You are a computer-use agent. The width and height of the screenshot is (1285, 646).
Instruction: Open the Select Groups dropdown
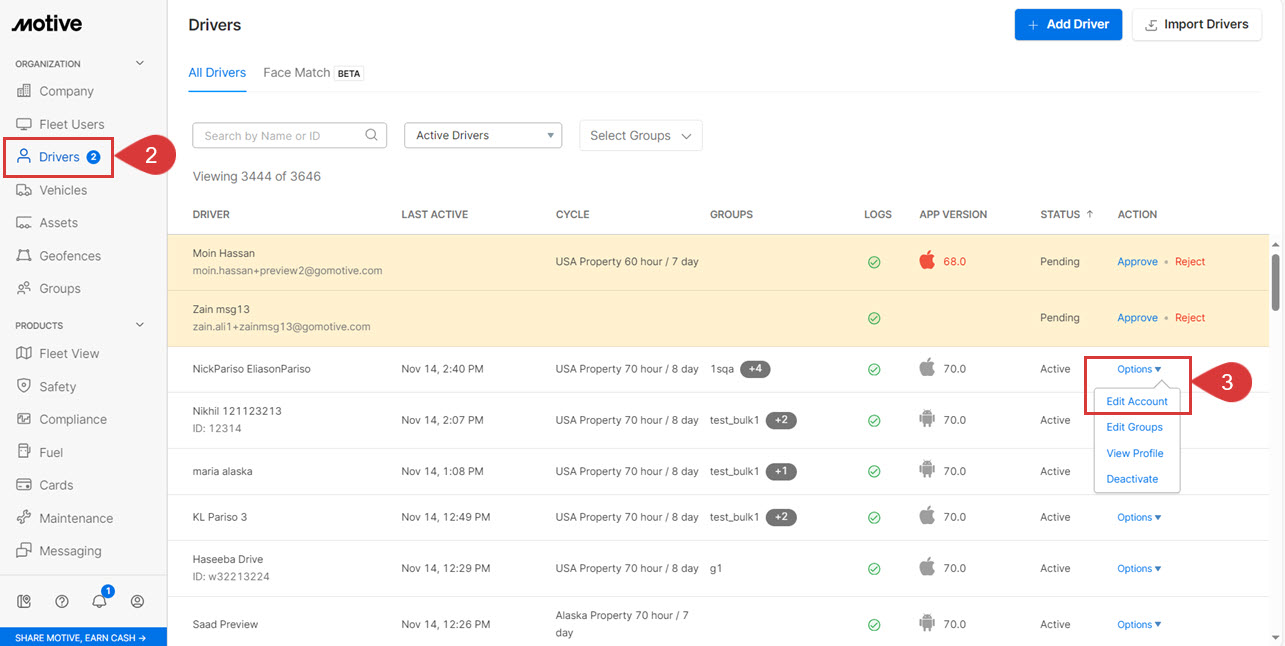(x=641, y=135)
